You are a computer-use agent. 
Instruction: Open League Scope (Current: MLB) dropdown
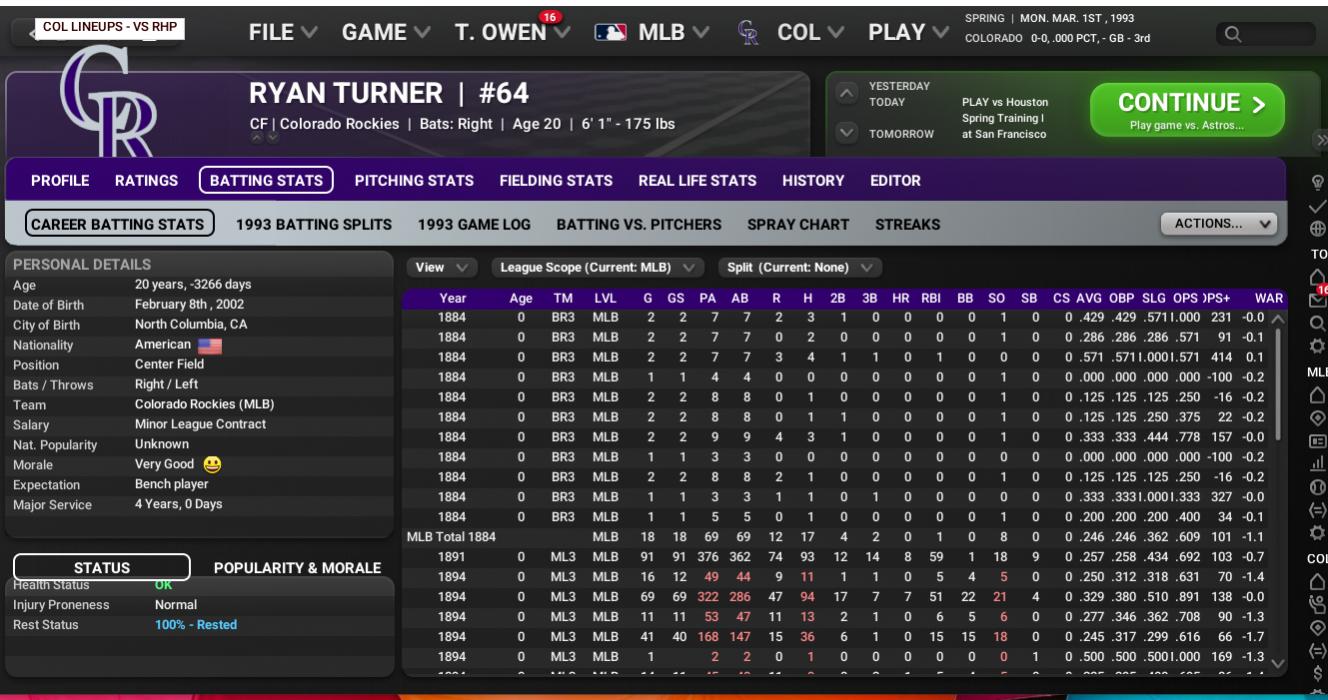coord(598,268)
